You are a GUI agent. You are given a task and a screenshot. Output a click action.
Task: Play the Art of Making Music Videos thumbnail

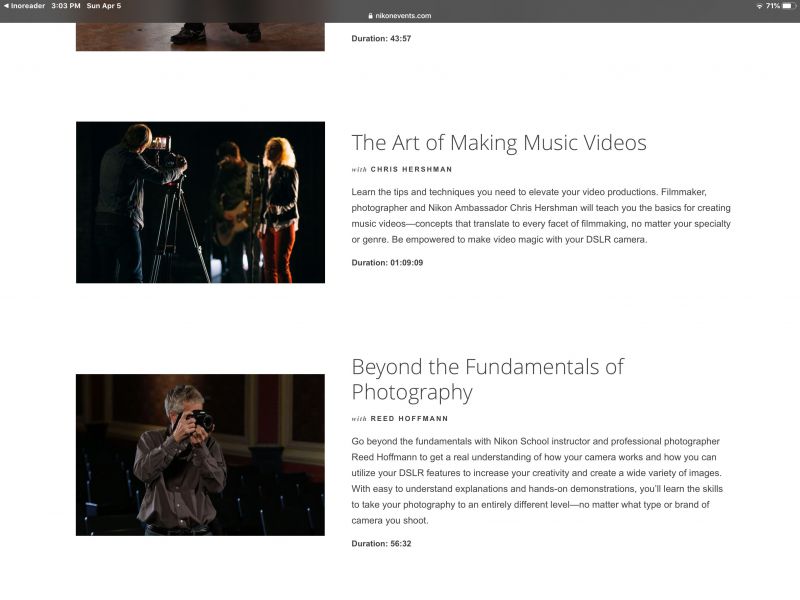[x=200, y=200]
